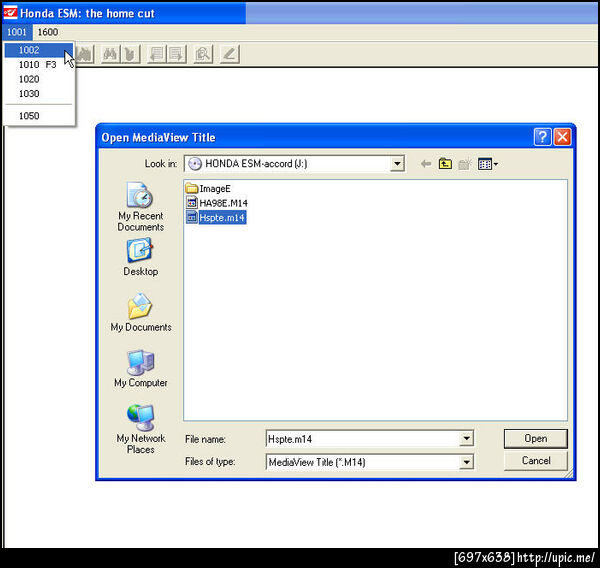Open My Recent Documents in places bar
Image resolution: width=600 pixels, height=568 pixels.
[x=140, y=207]
